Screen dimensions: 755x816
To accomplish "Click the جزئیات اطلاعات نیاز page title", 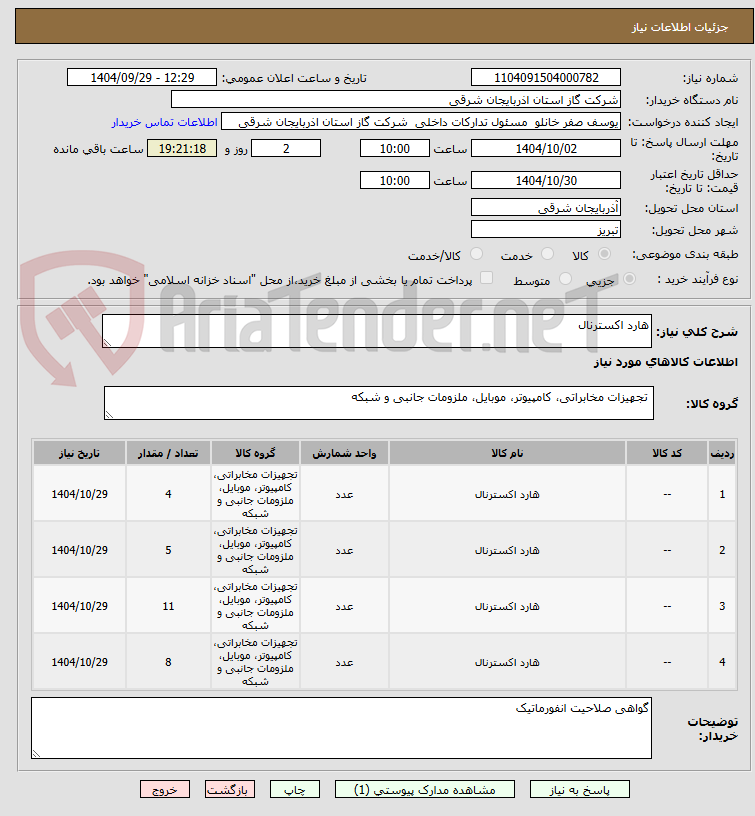I will tap(680, 27).
